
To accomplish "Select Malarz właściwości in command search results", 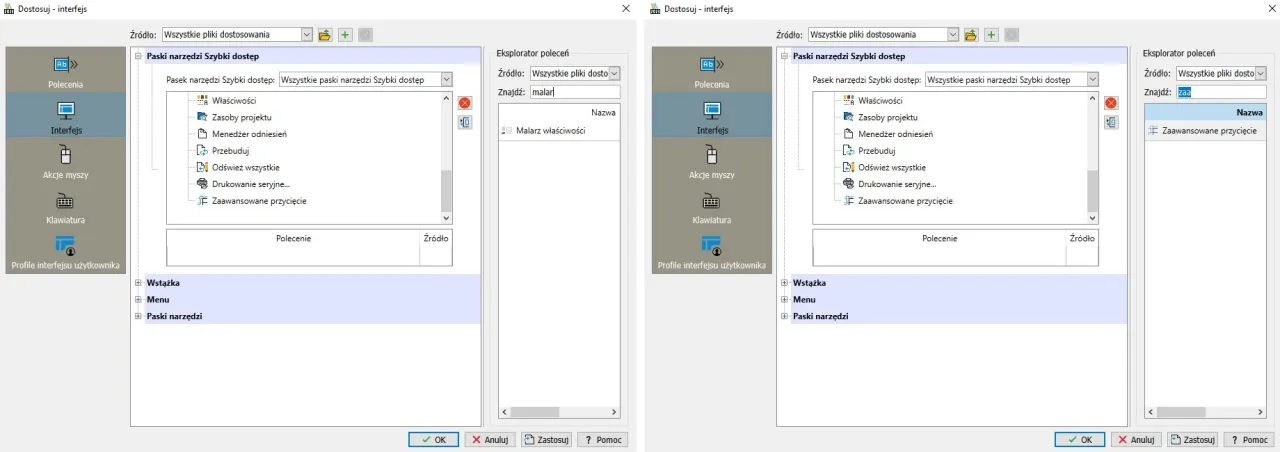I will [x=550, y=131].
